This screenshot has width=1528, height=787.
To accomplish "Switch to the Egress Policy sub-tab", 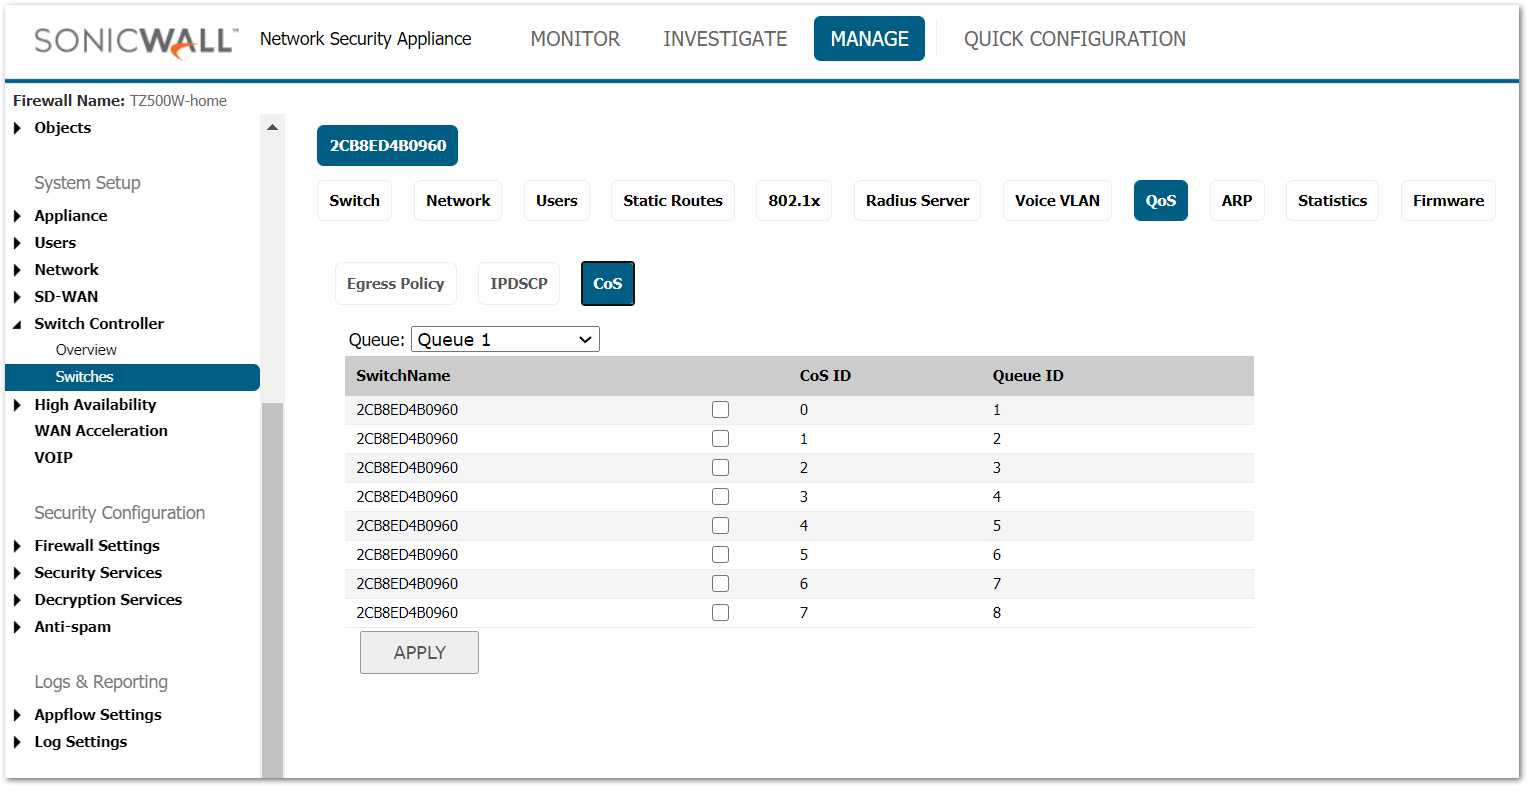I will tap(396, 283).
